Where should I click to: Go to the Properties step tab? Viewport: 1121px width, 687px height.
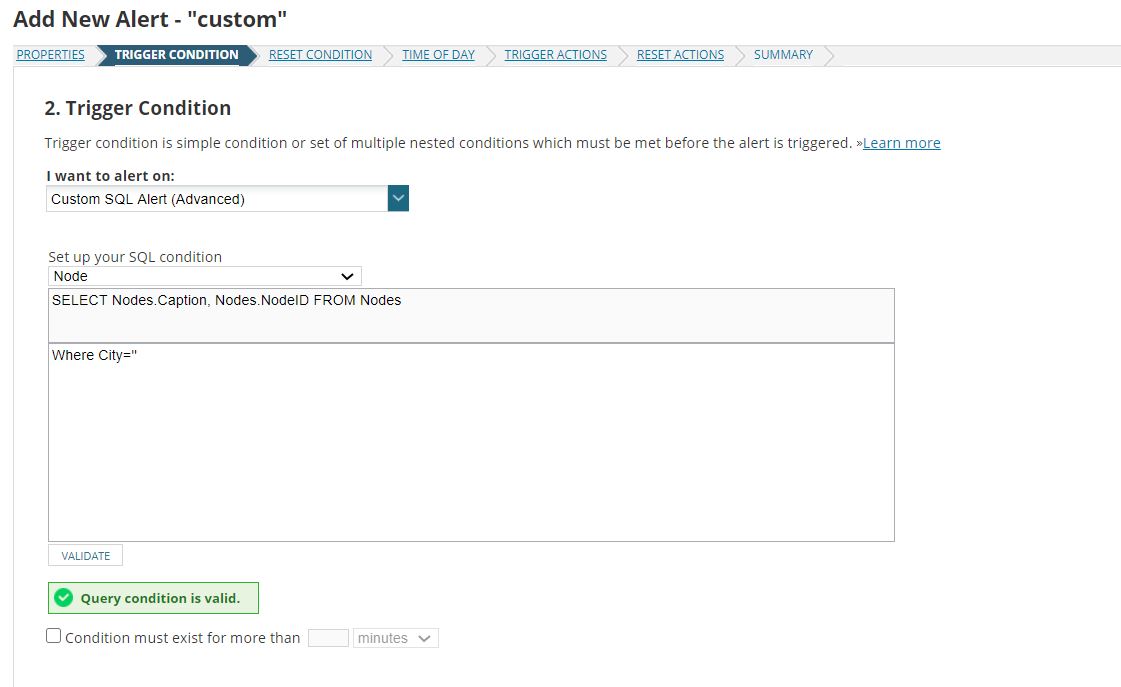coord(50,55)
